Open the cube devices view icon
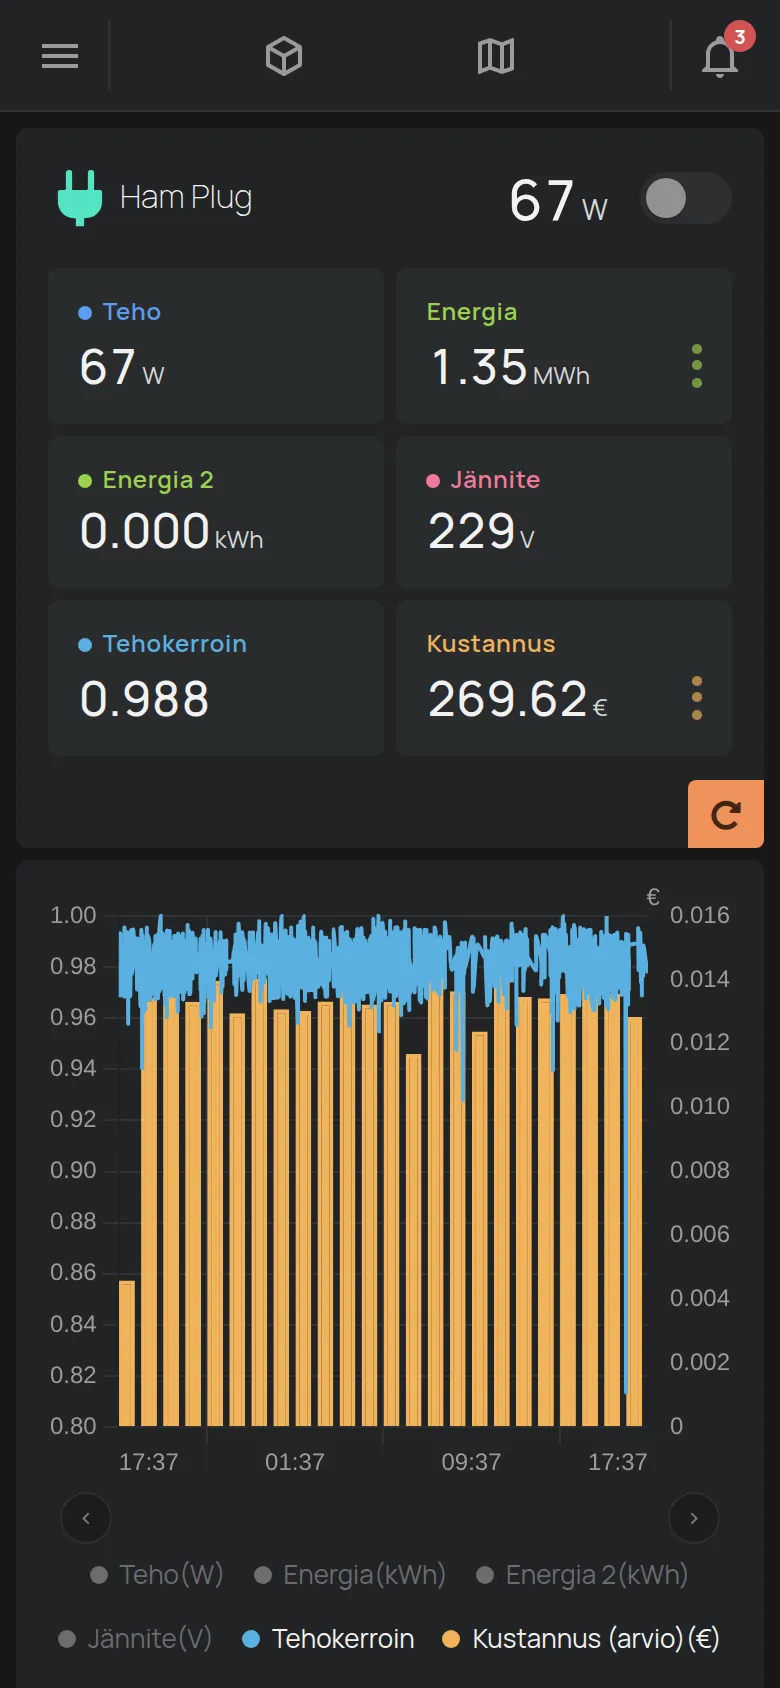This screenshot has width=780, height=1688. (284, 56)
